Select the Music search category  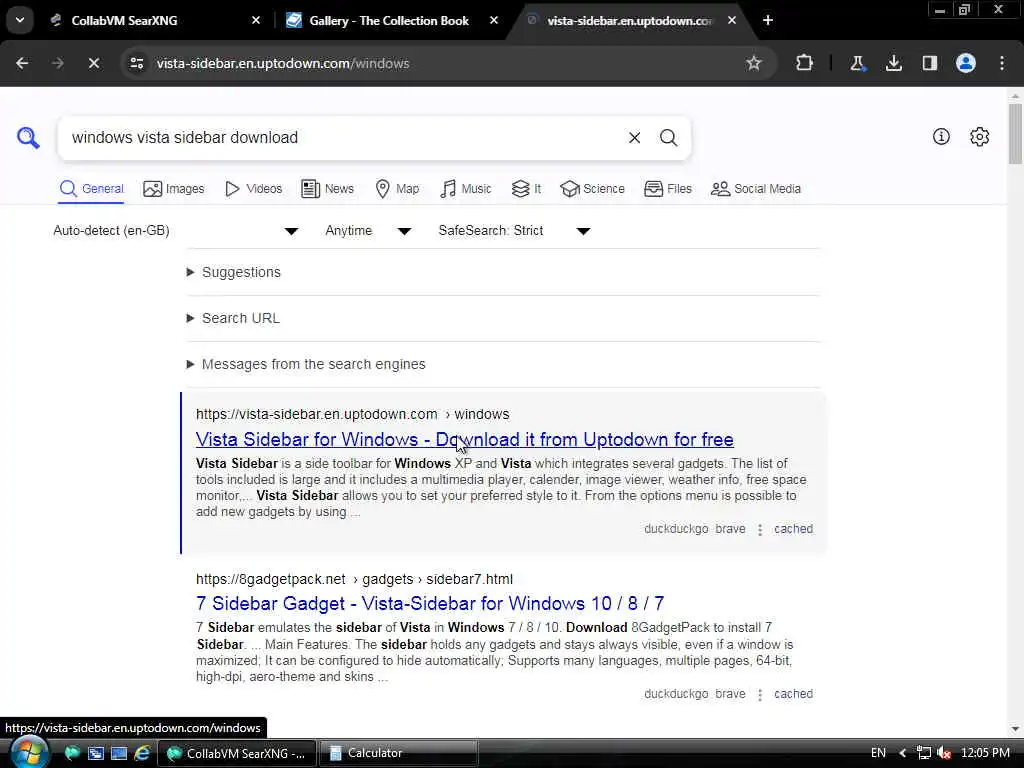point(466,189)
